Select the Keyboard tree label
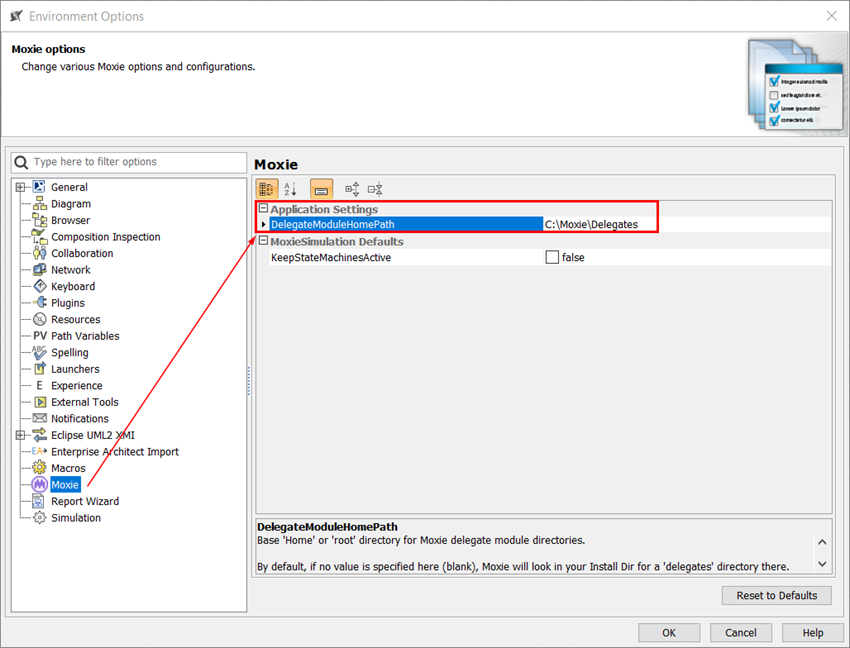This screenshot has width=850, height=648. [x=73, y=286]
